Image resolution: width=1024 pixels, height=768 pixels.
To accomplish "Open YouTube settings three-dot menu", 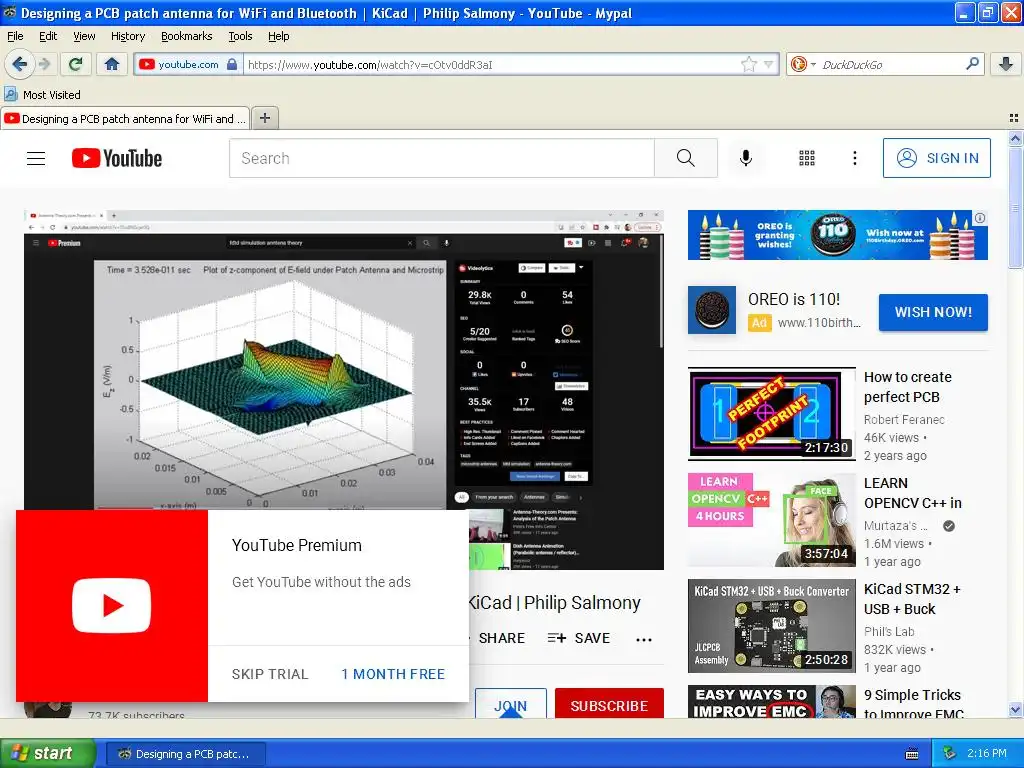I will click(854, 158).
